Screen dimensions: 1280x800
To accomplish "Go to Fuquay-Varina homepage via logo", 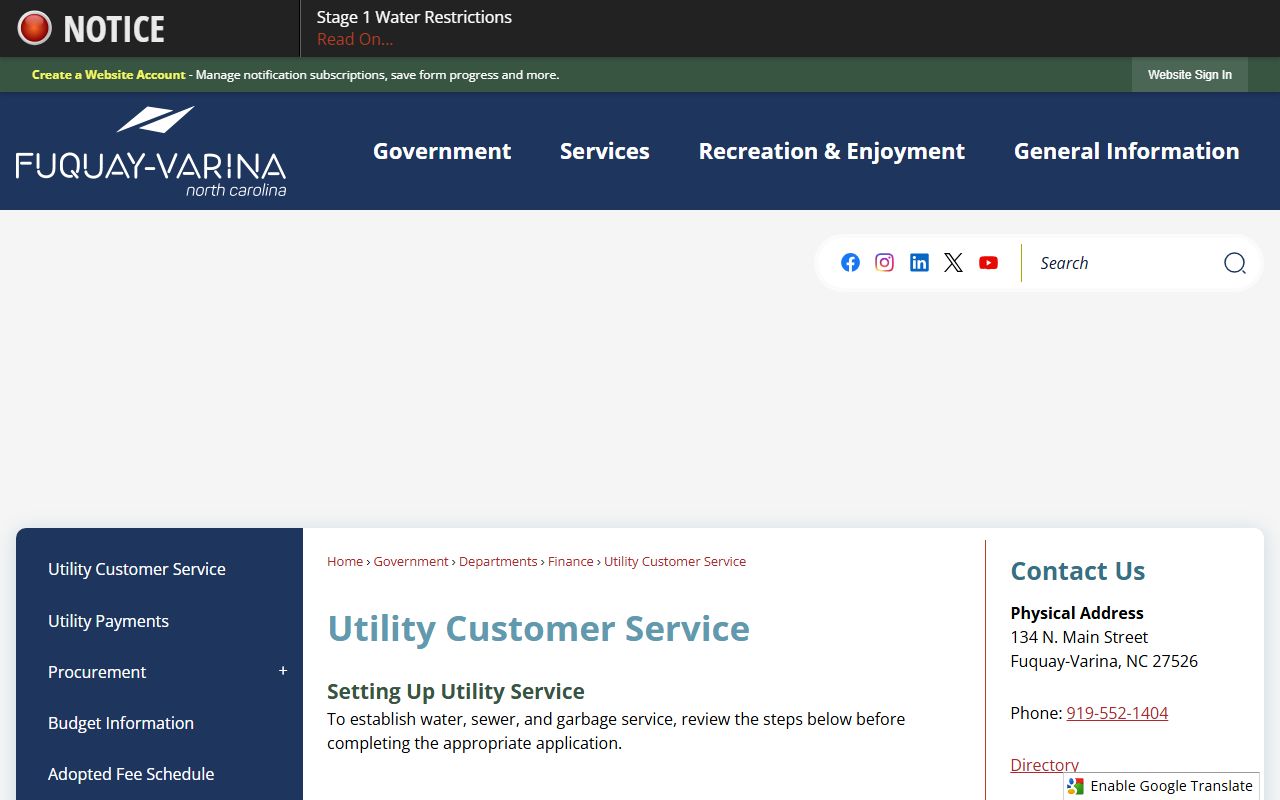I will [151, 151].
